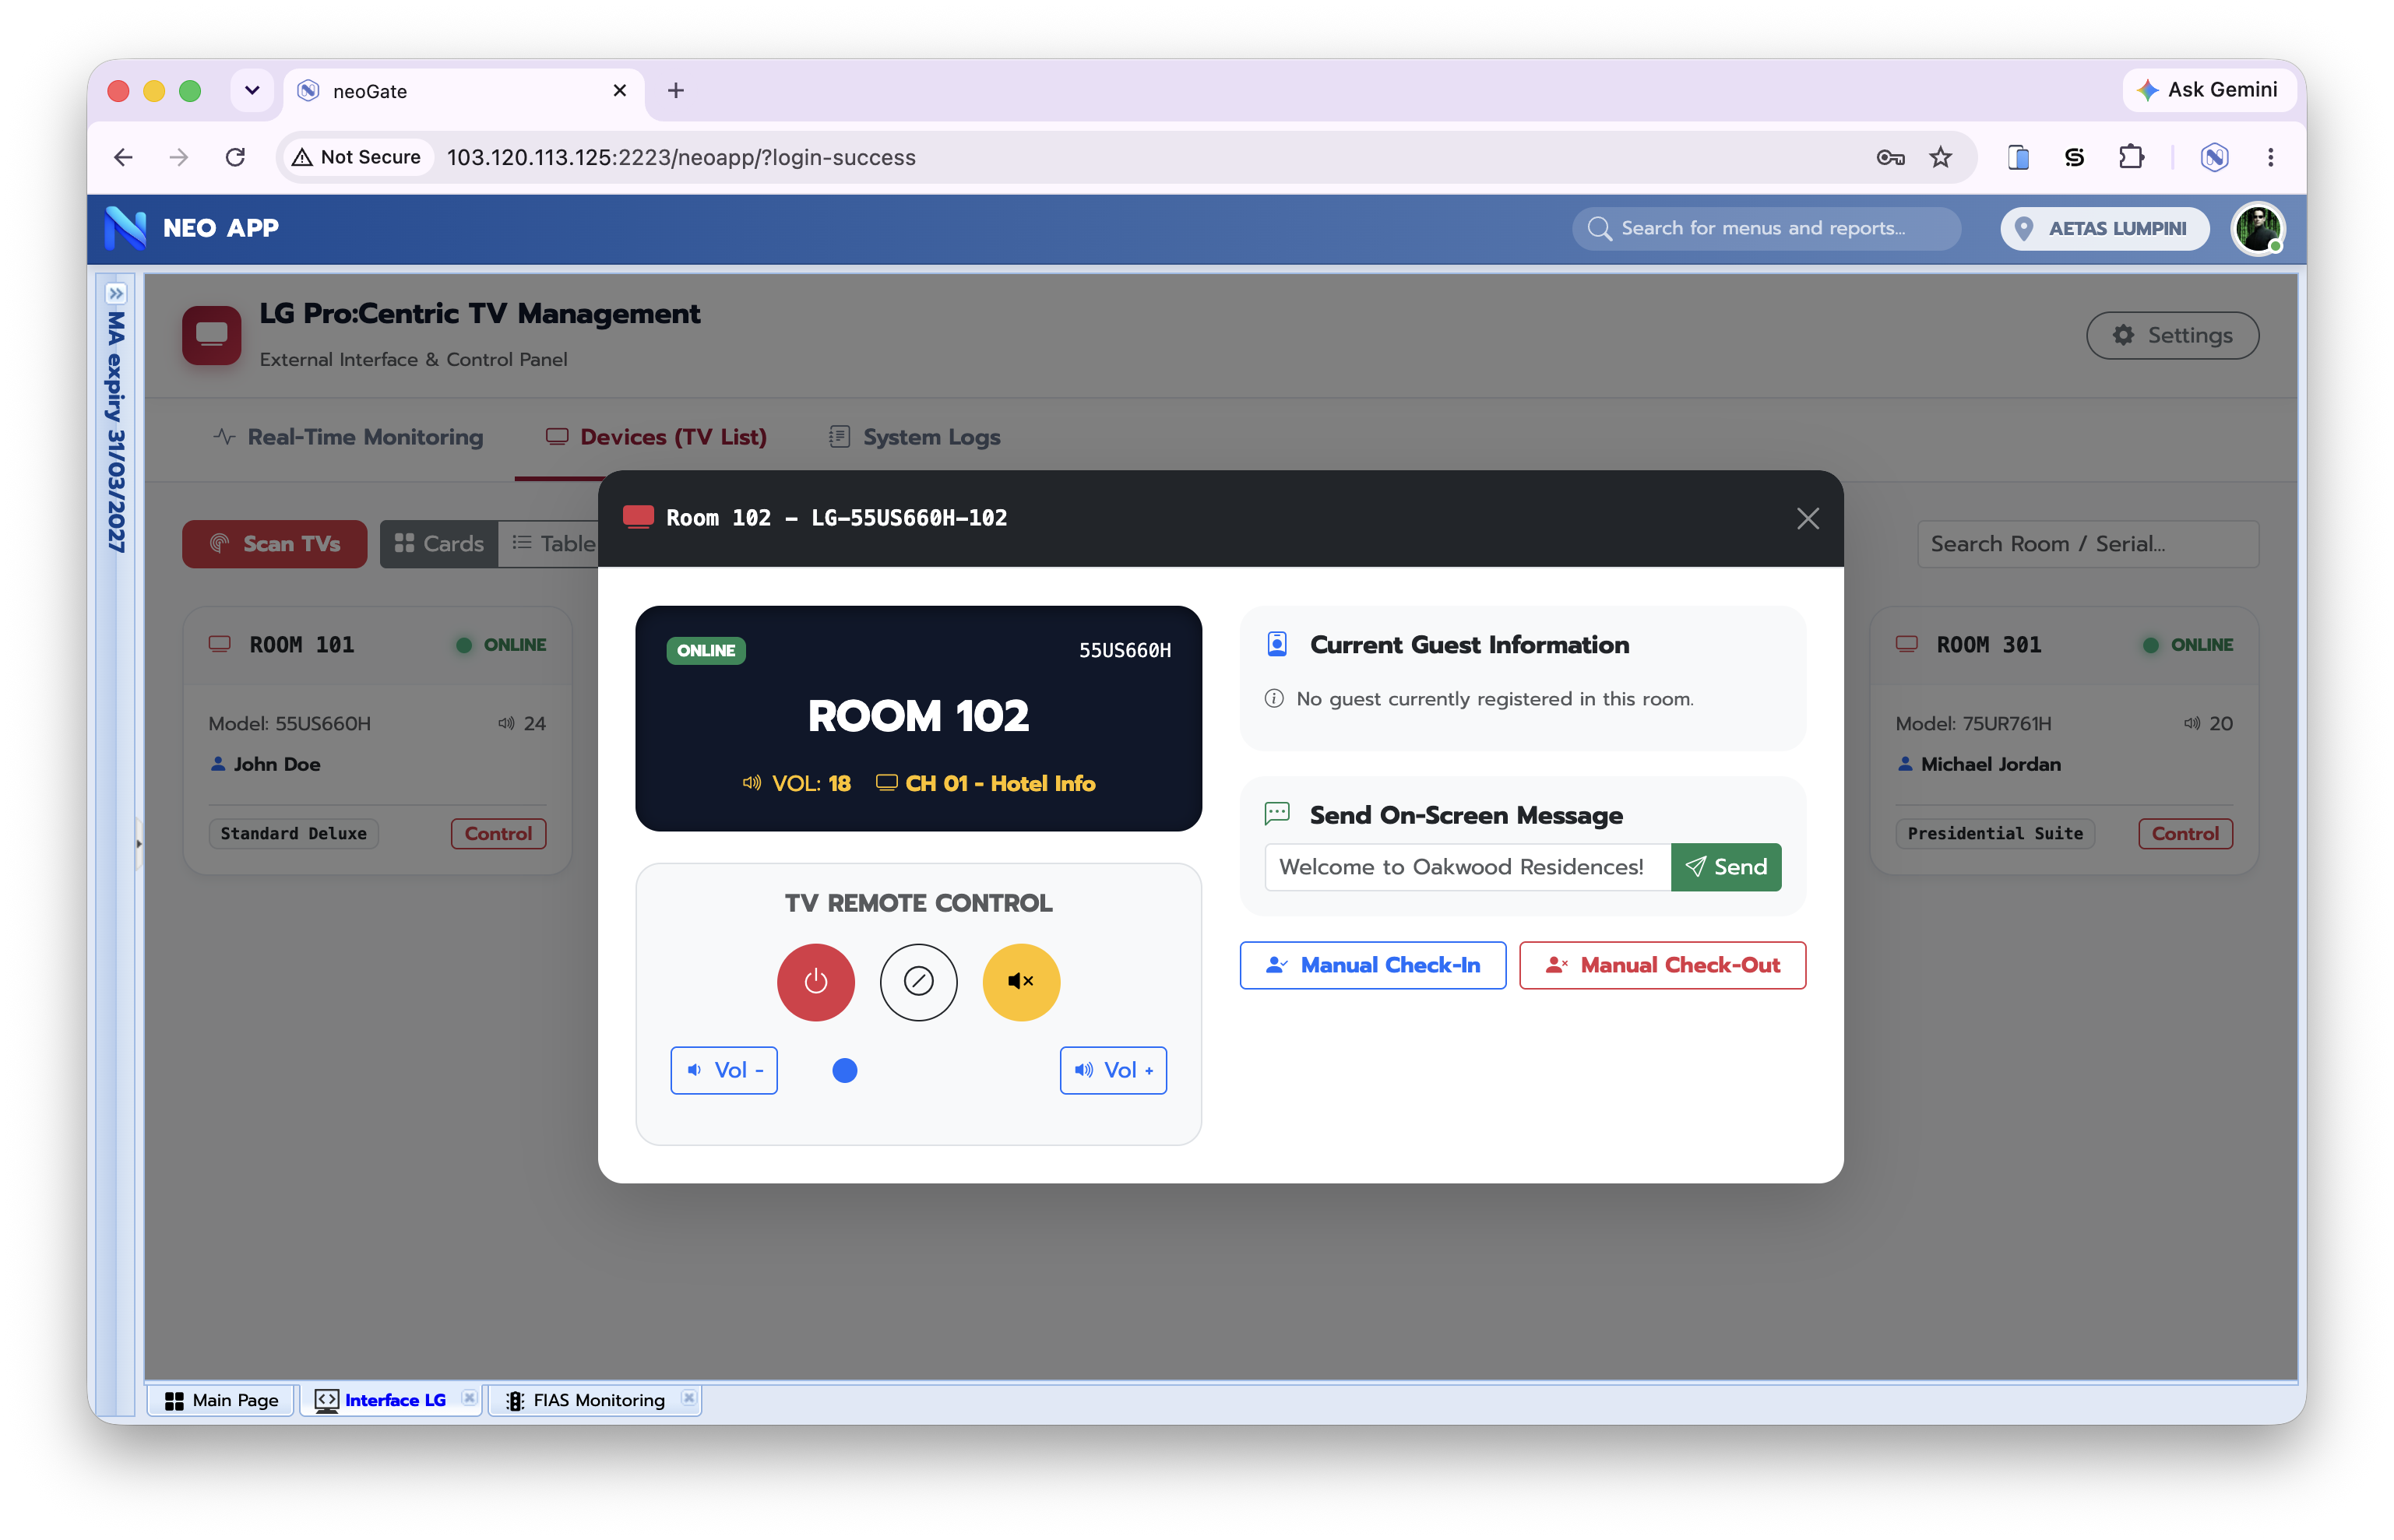Click the Search Room / Serial field
The height and width of the screenshot is (1540, 2394).
click(2087, 543)
